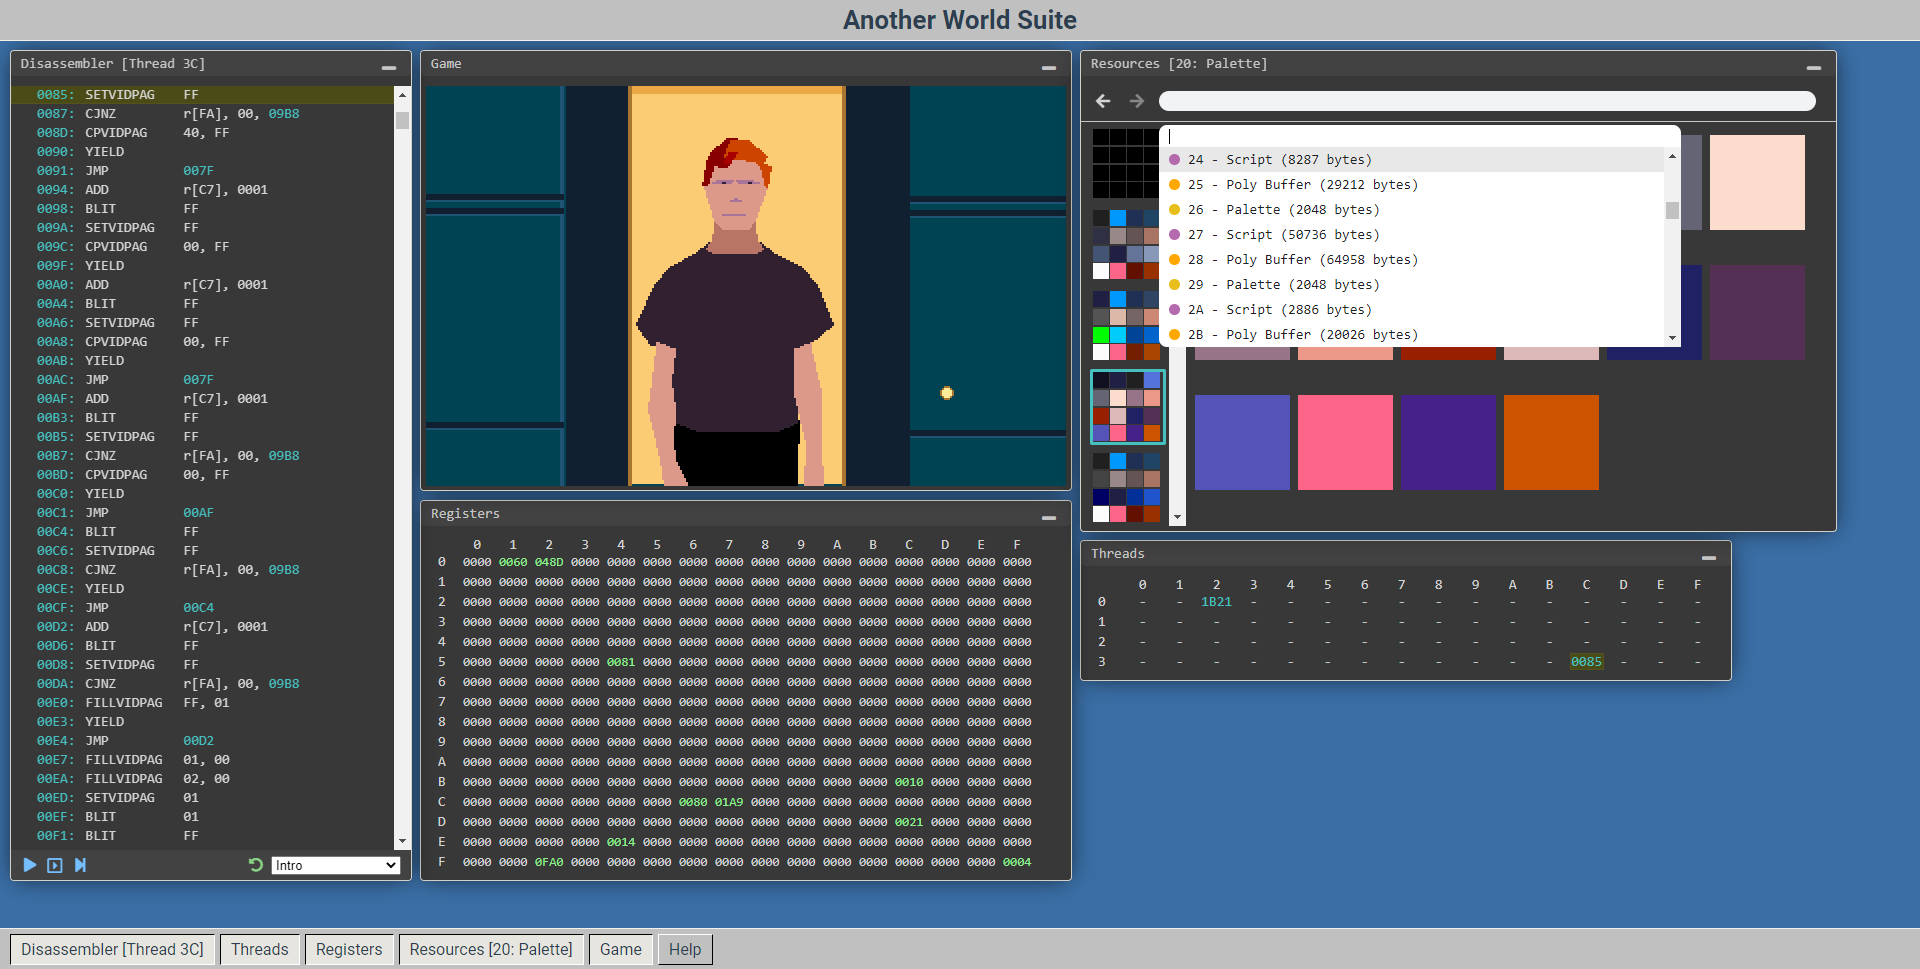Screen dimensions: 1920x969
Task: Minimize the Registers panel
Action: [1049, 518]
